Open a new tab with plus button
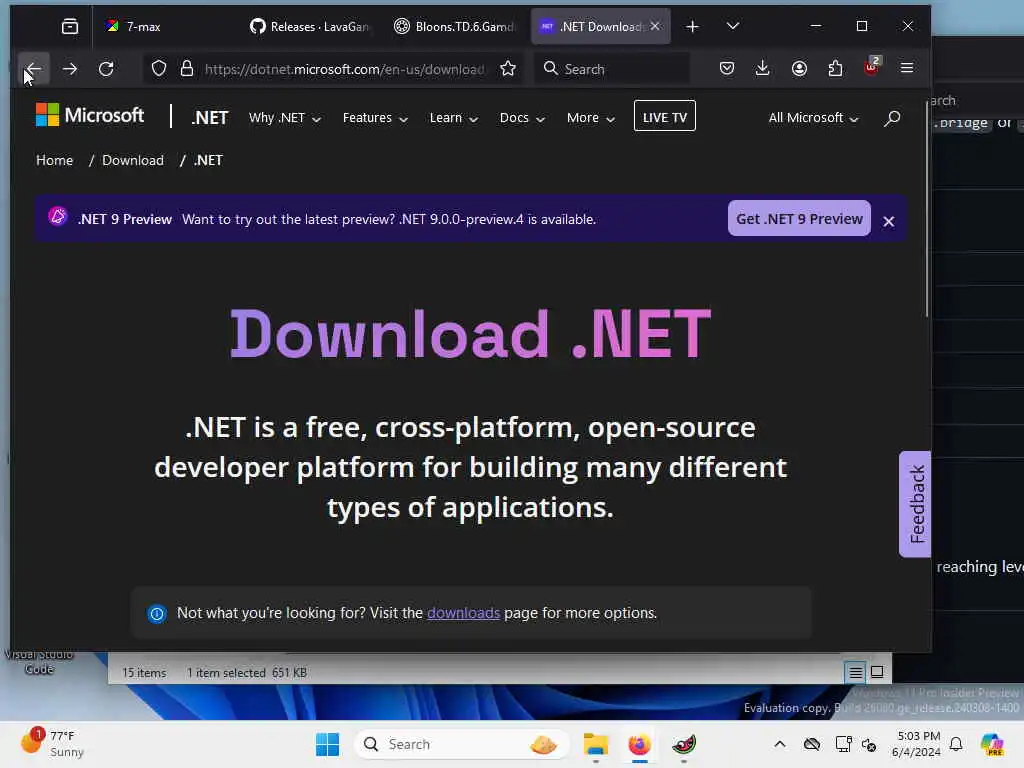 (693, 27)
